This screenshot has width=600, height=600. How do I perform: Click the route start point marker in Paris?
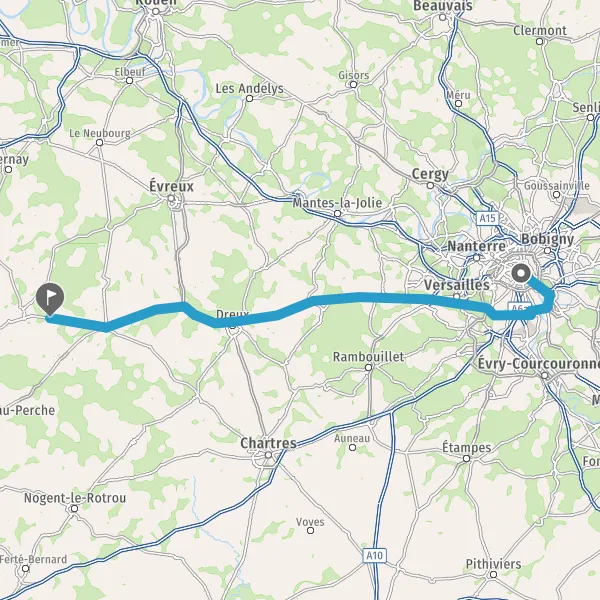[521, 274]
